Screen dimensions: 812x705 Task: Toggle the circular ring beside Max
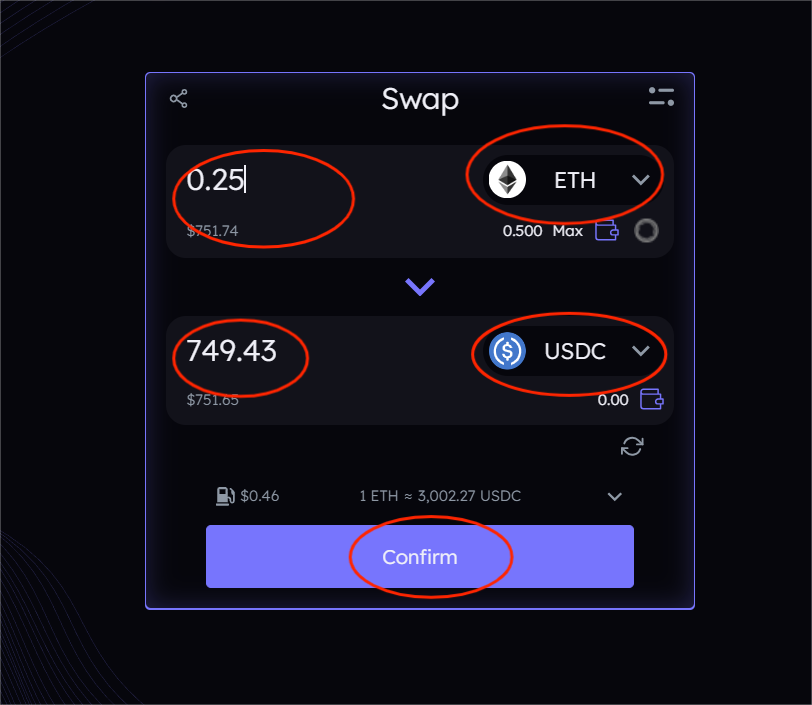[646, 231]
